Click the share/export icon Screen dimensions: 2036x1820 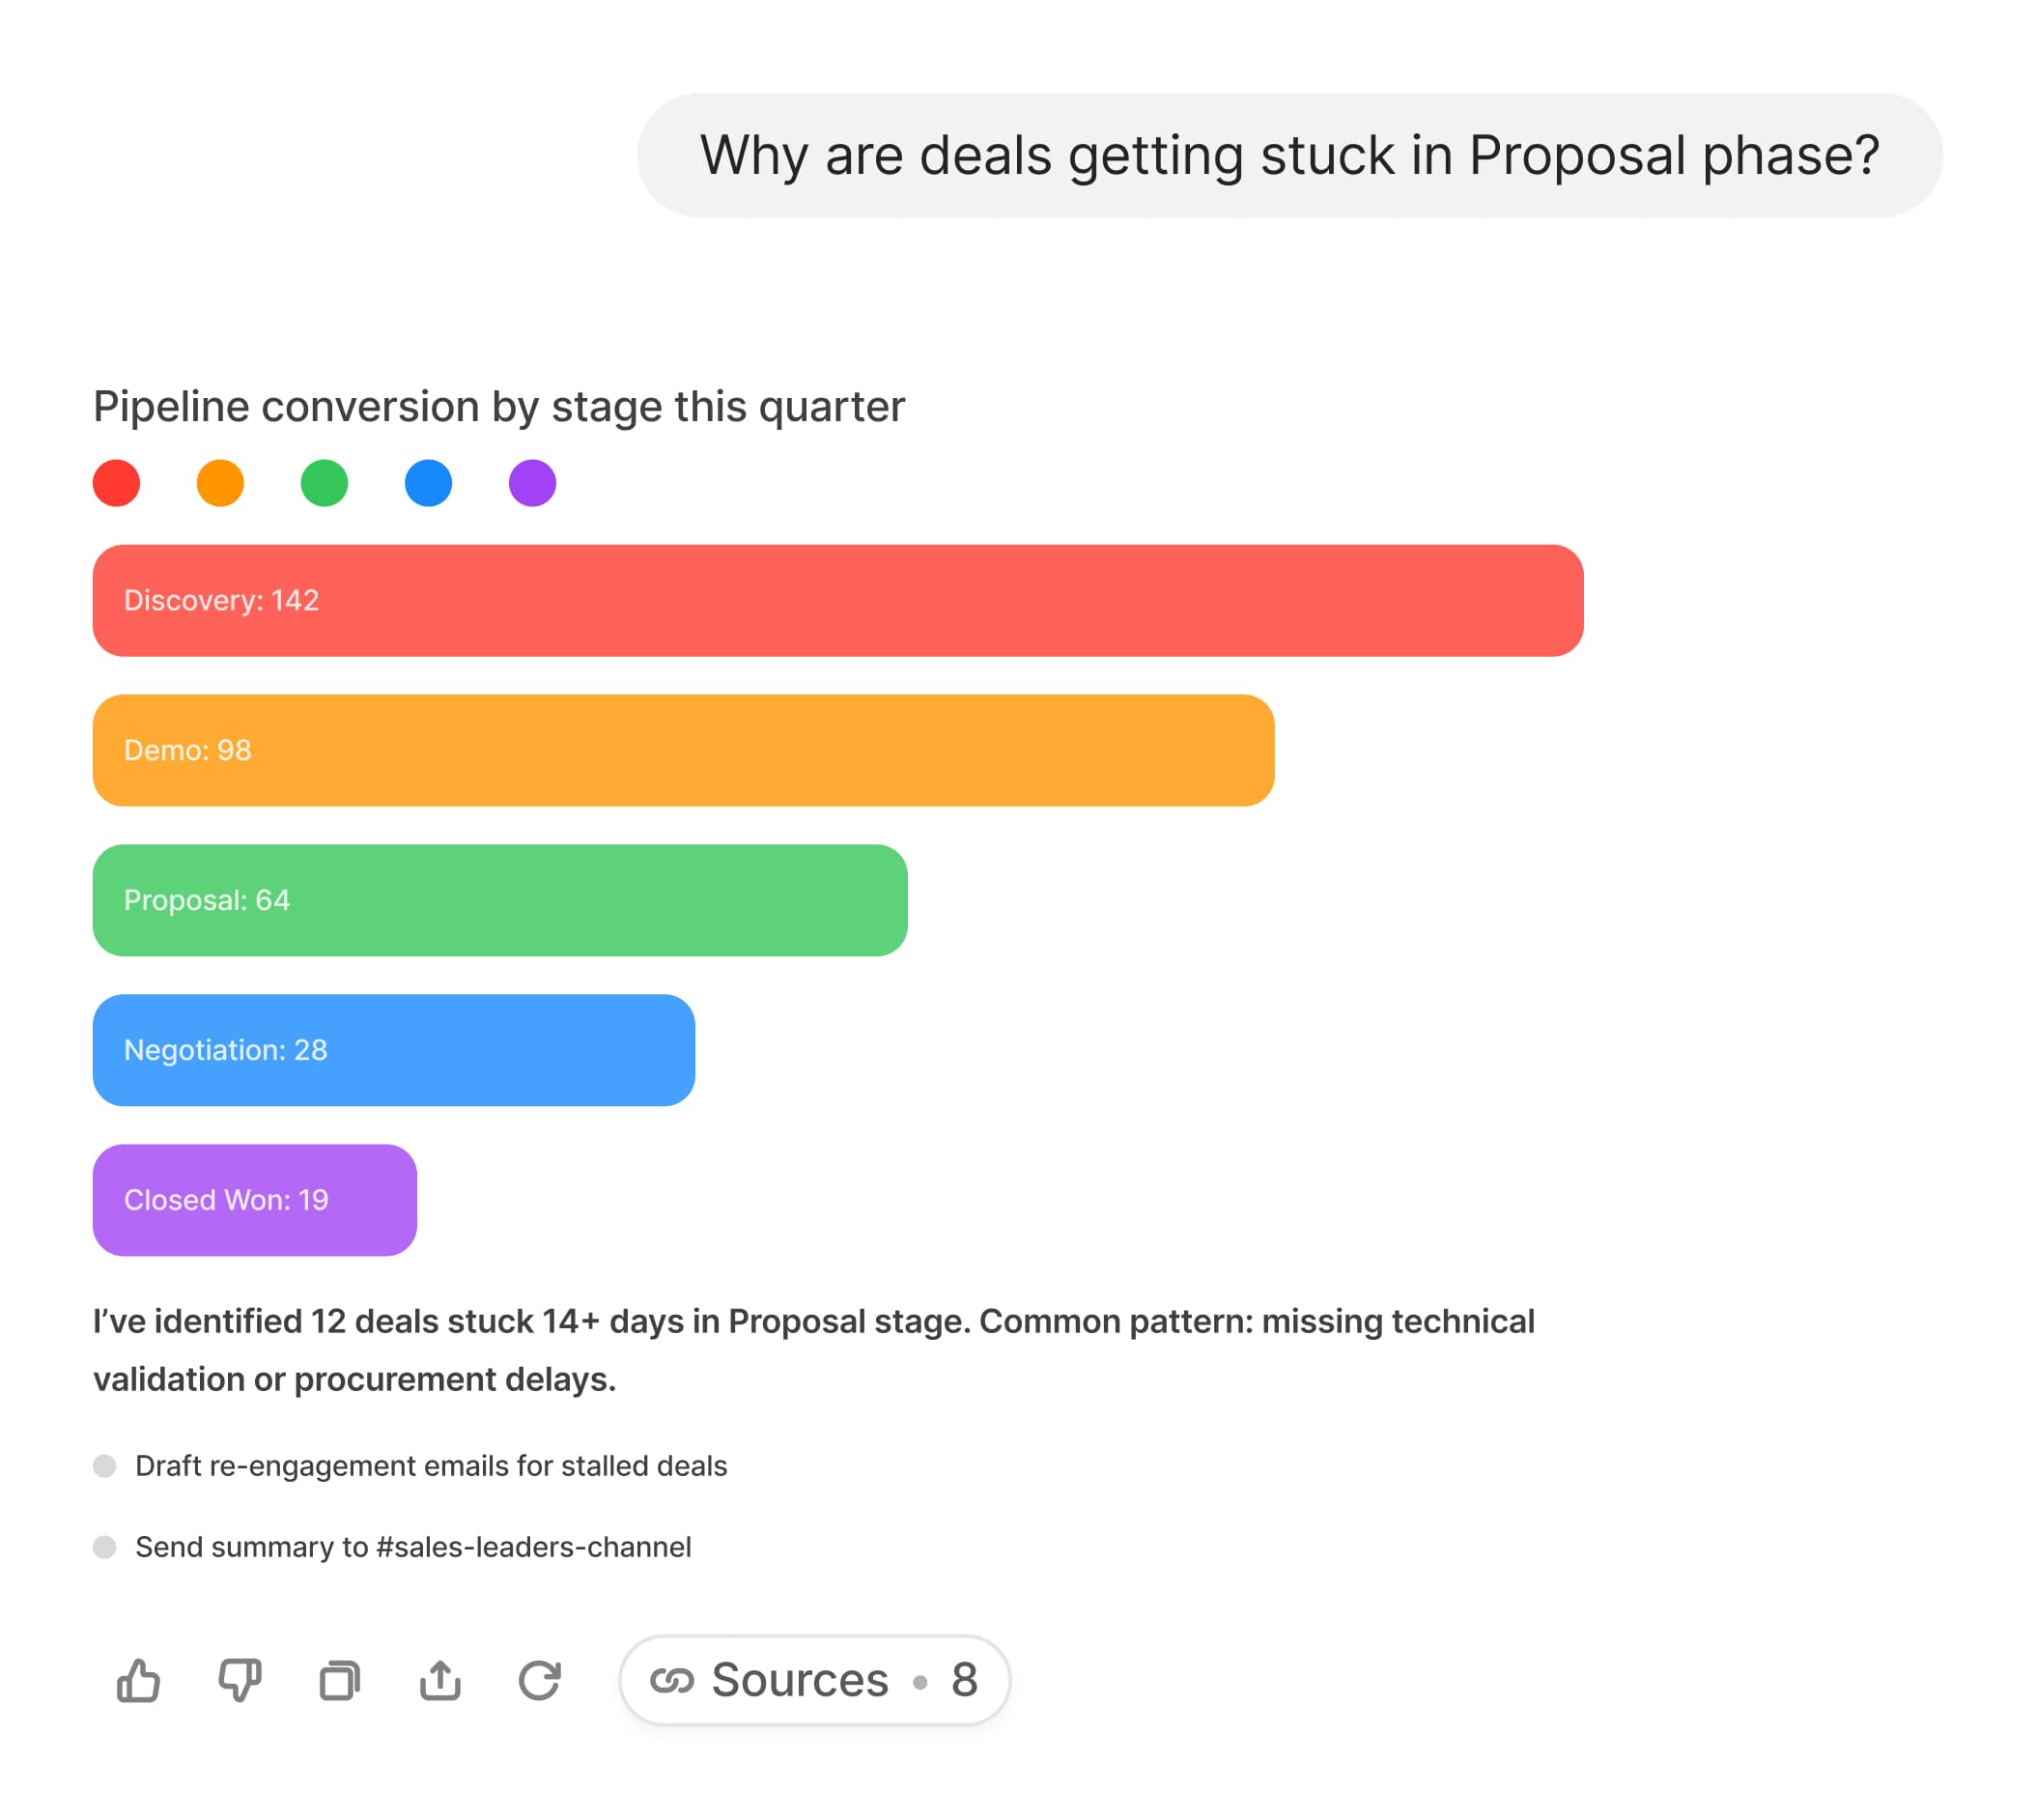pos(440,1681)
